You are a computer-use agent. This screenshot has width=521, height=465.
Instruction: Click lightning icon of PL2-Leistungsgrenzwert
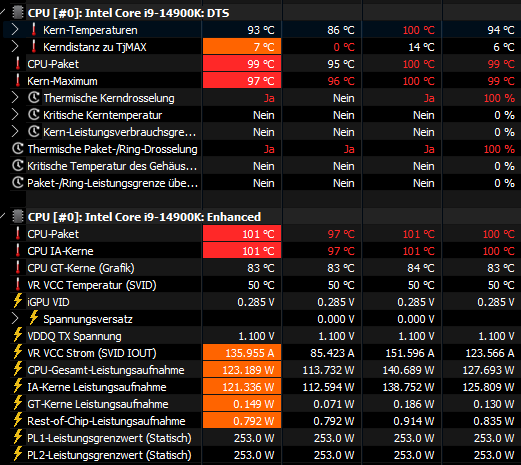pyautogui.click(x=18, y=454)
